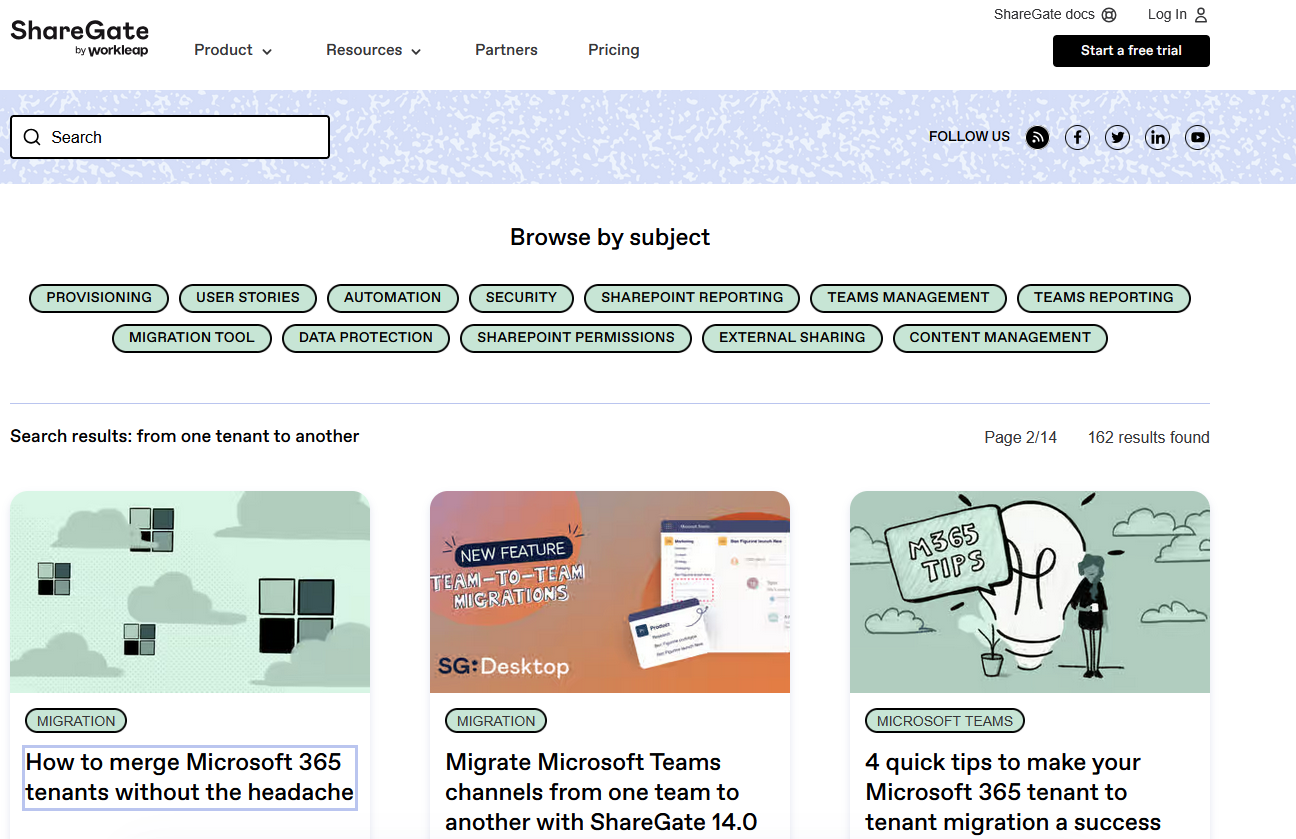Open article on merging Microsoft 365 tenants

[190, 777]
